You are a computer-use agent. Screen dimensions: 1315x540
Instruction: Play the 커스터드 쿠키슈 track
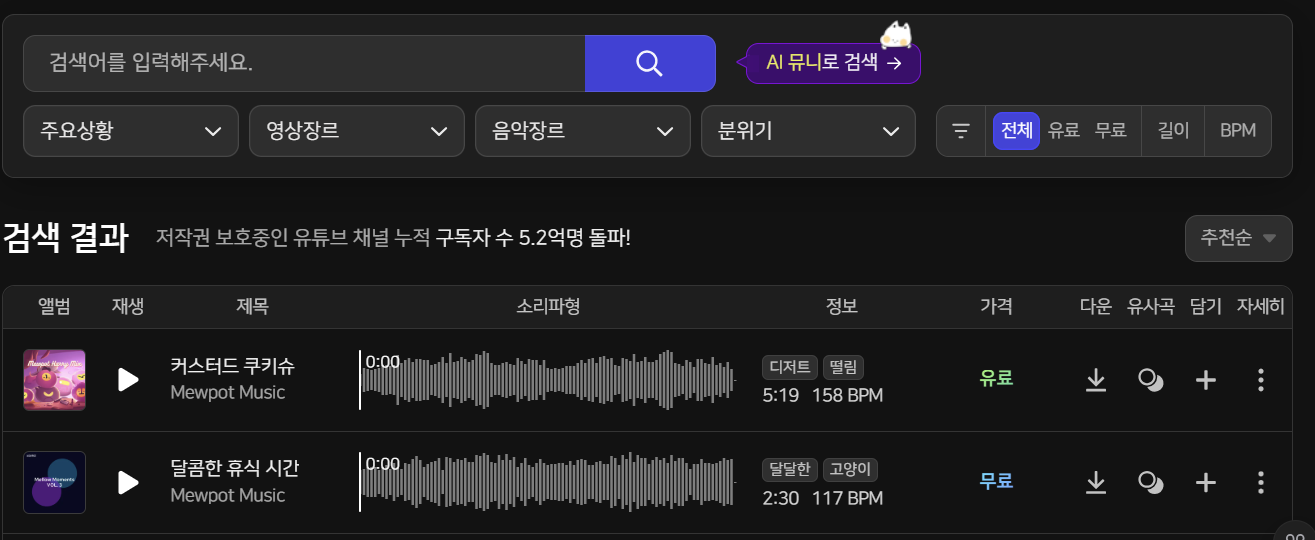(128, 379)
